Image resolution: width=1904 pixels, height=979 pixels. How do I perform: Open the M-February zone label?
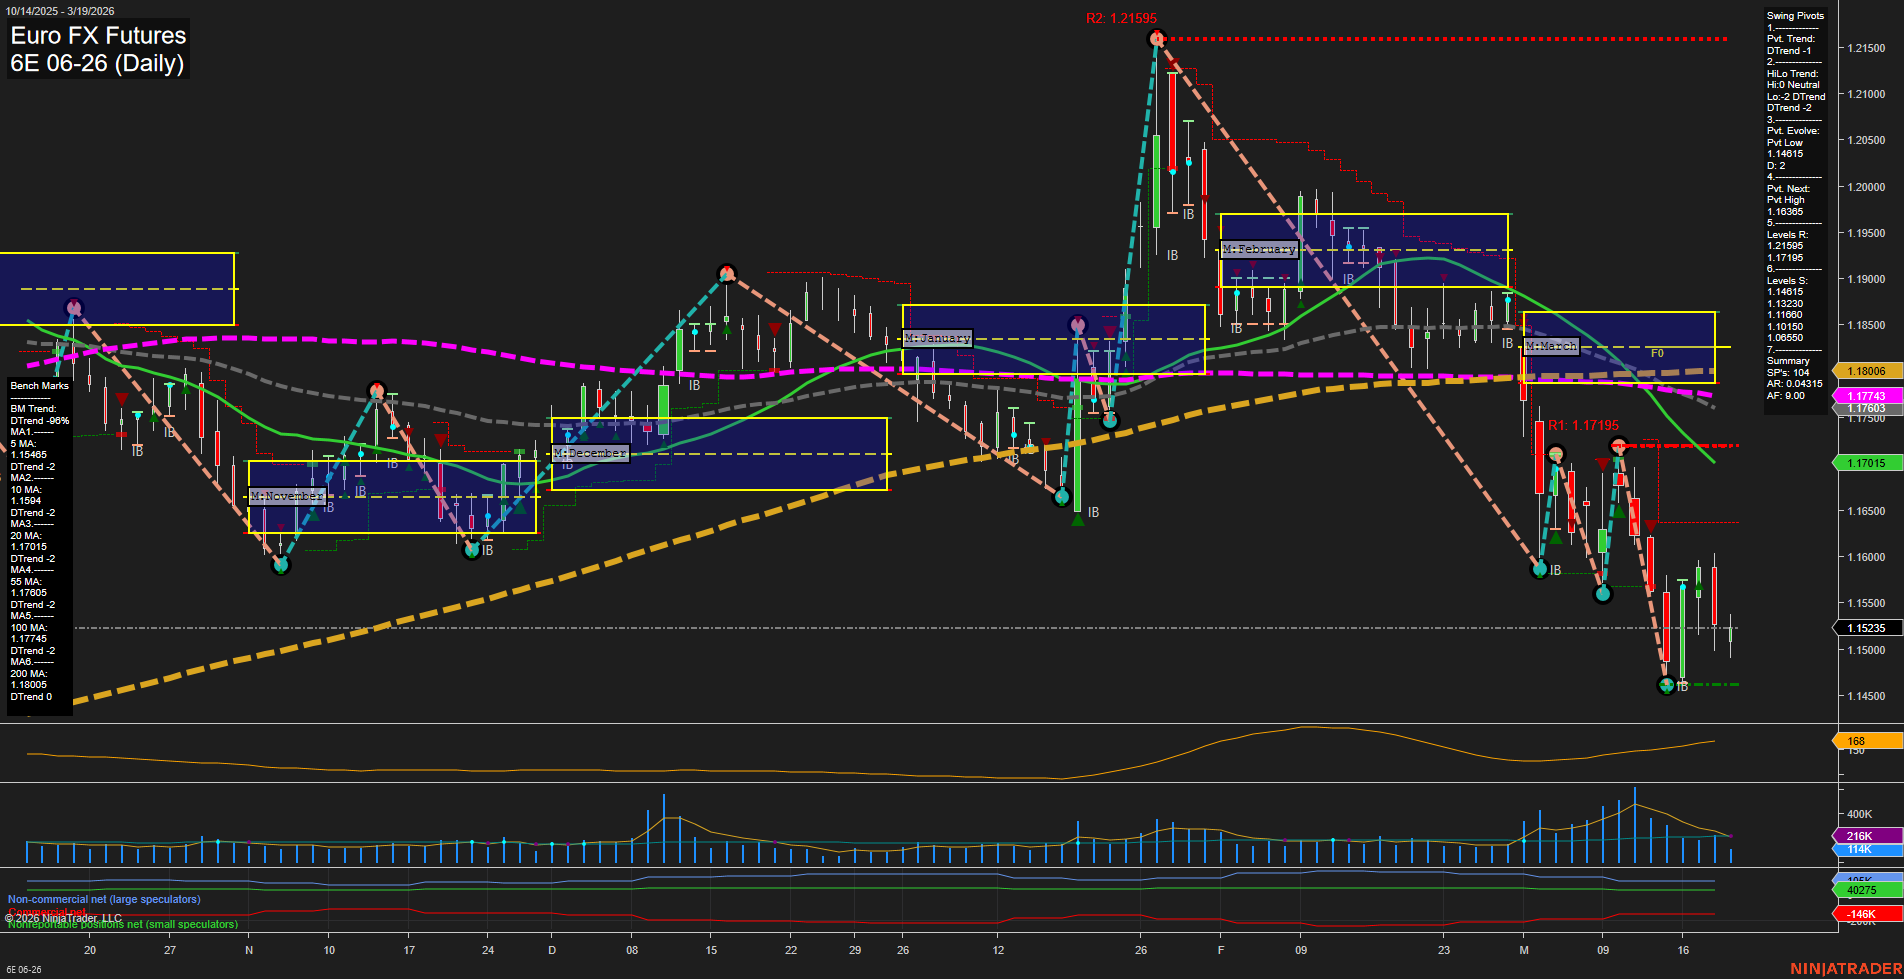(1258, 249)
